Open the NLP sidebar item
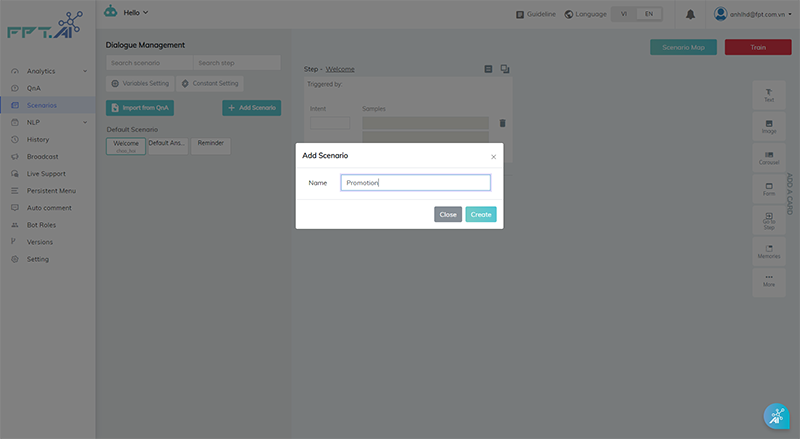 [33, 123]
